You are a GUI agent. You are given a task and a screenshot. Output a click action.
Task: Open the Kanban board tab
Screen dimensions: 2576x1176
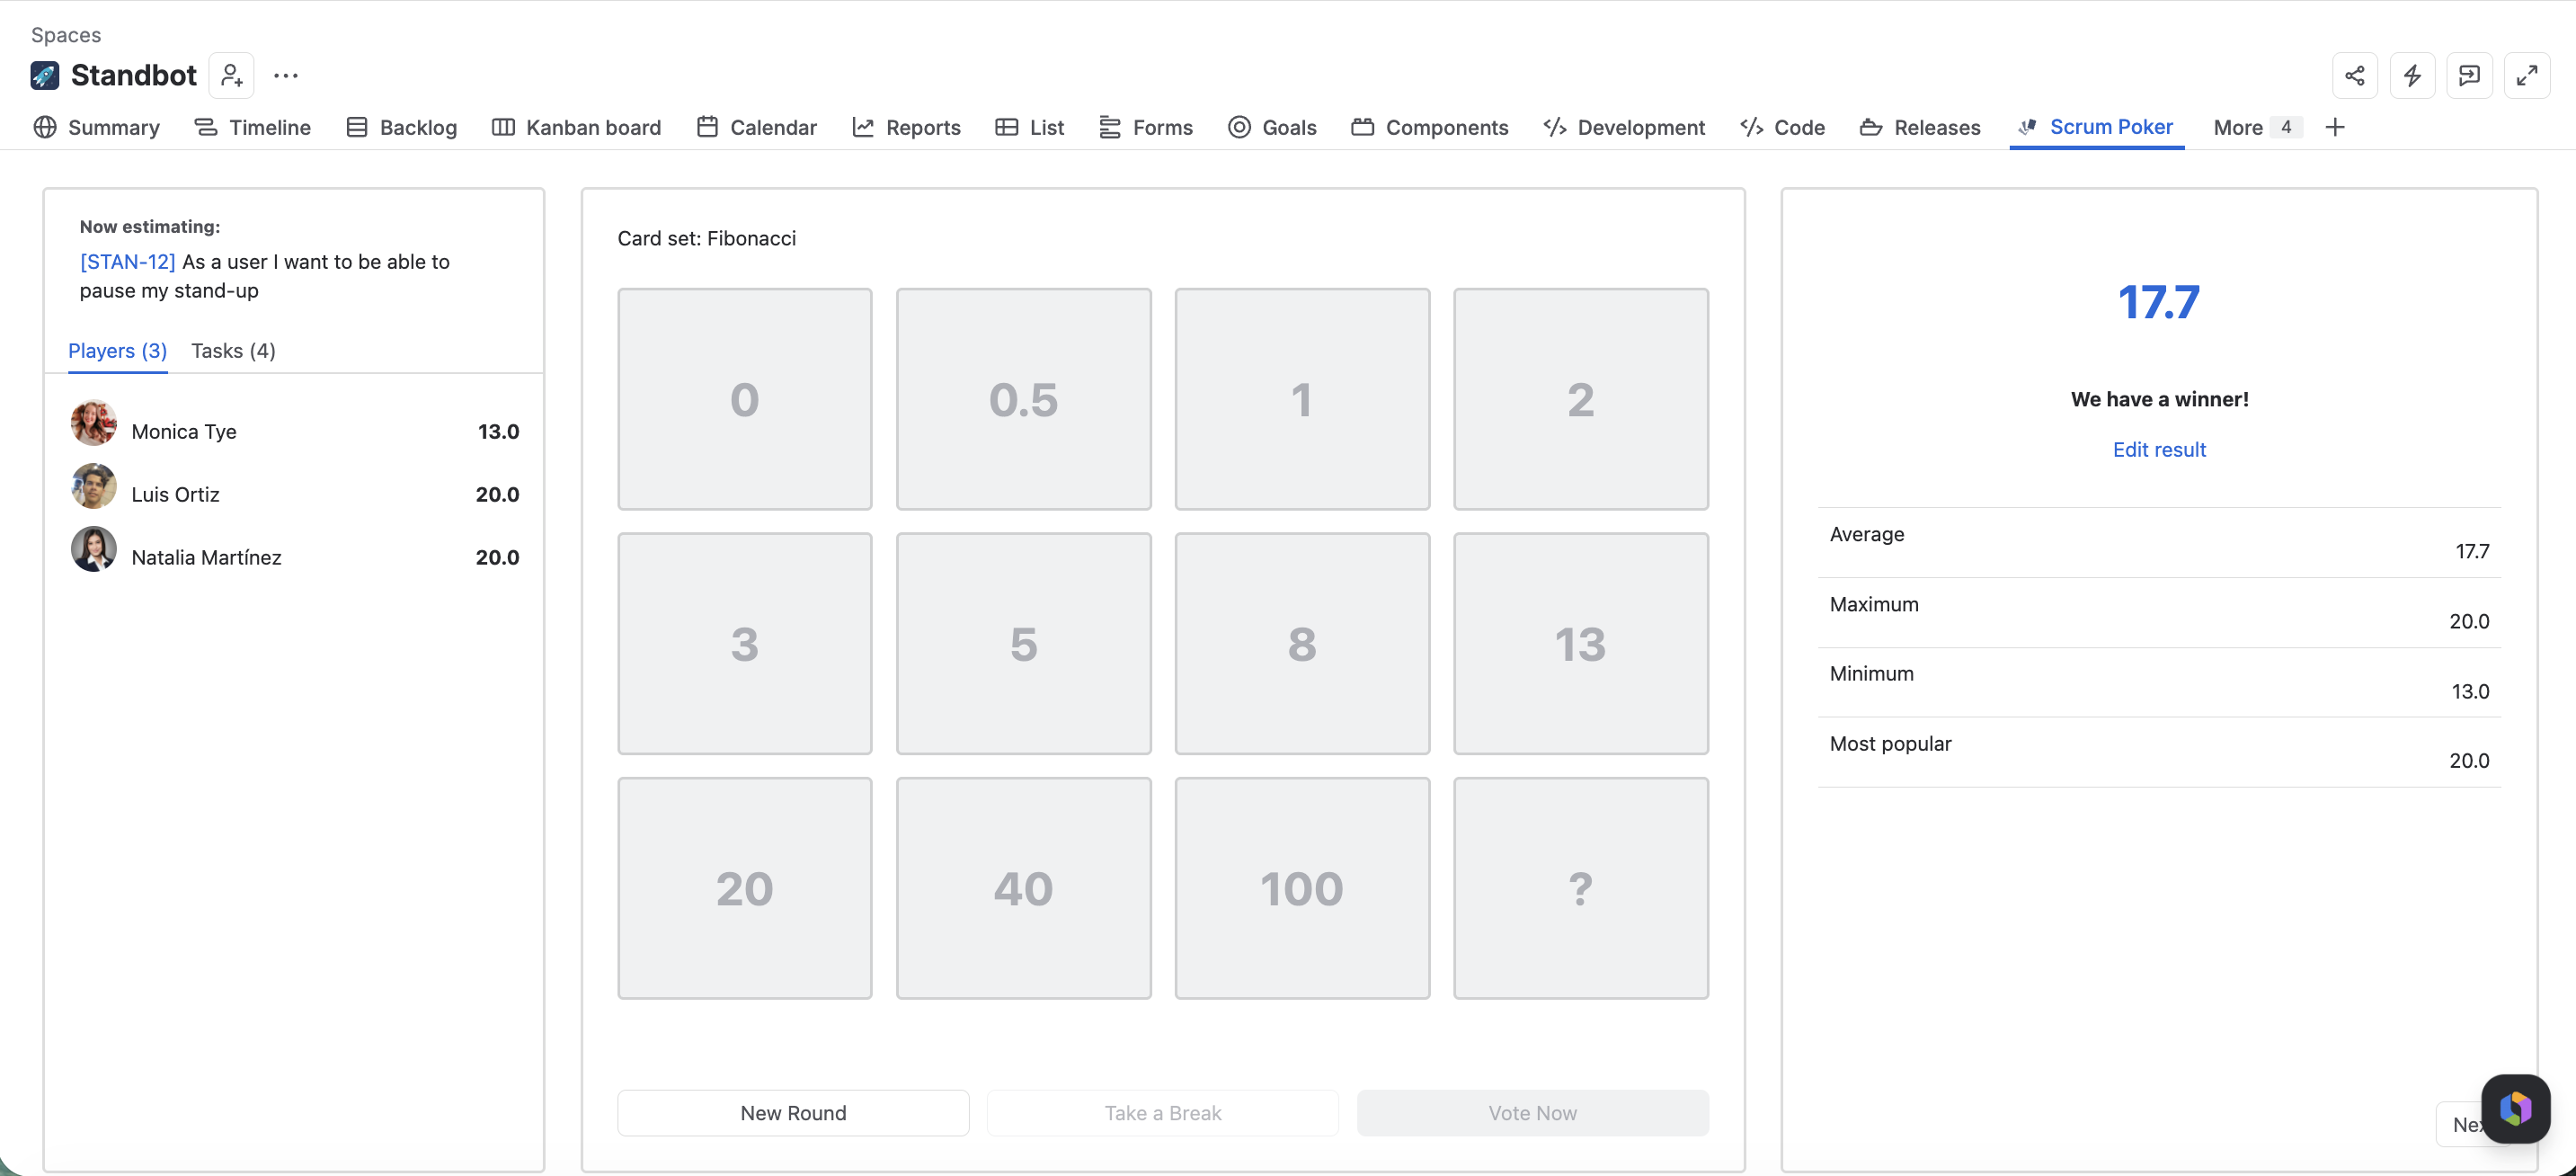577,127
